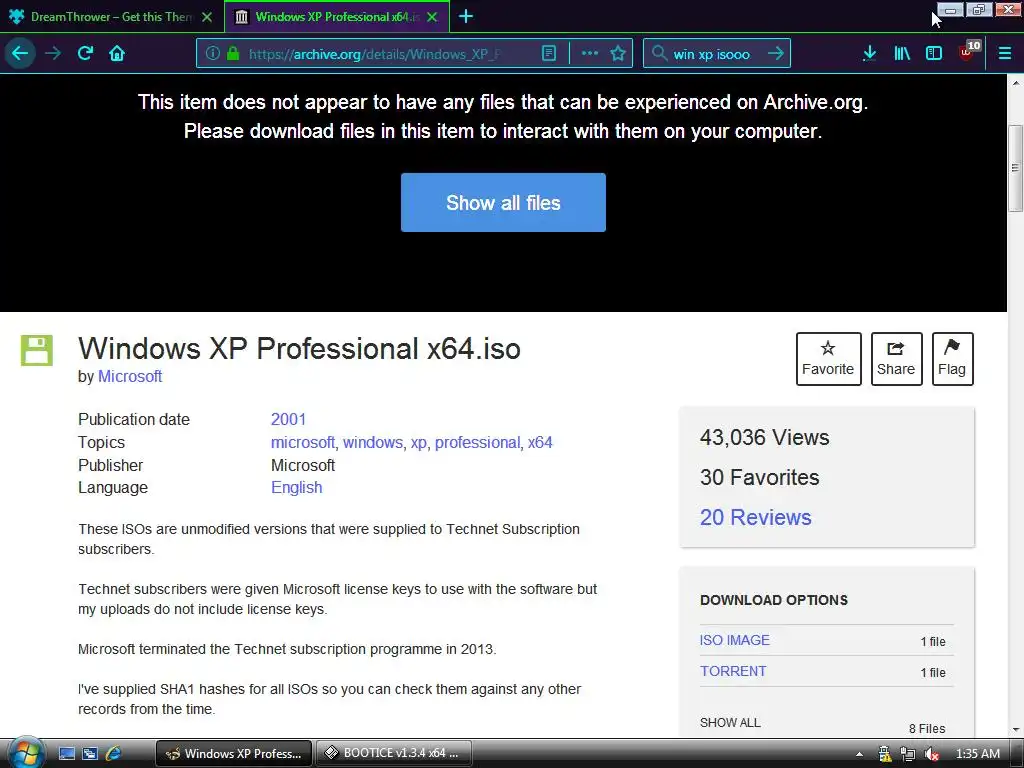Flag this item with the Flag button

[x=952, y=359]
